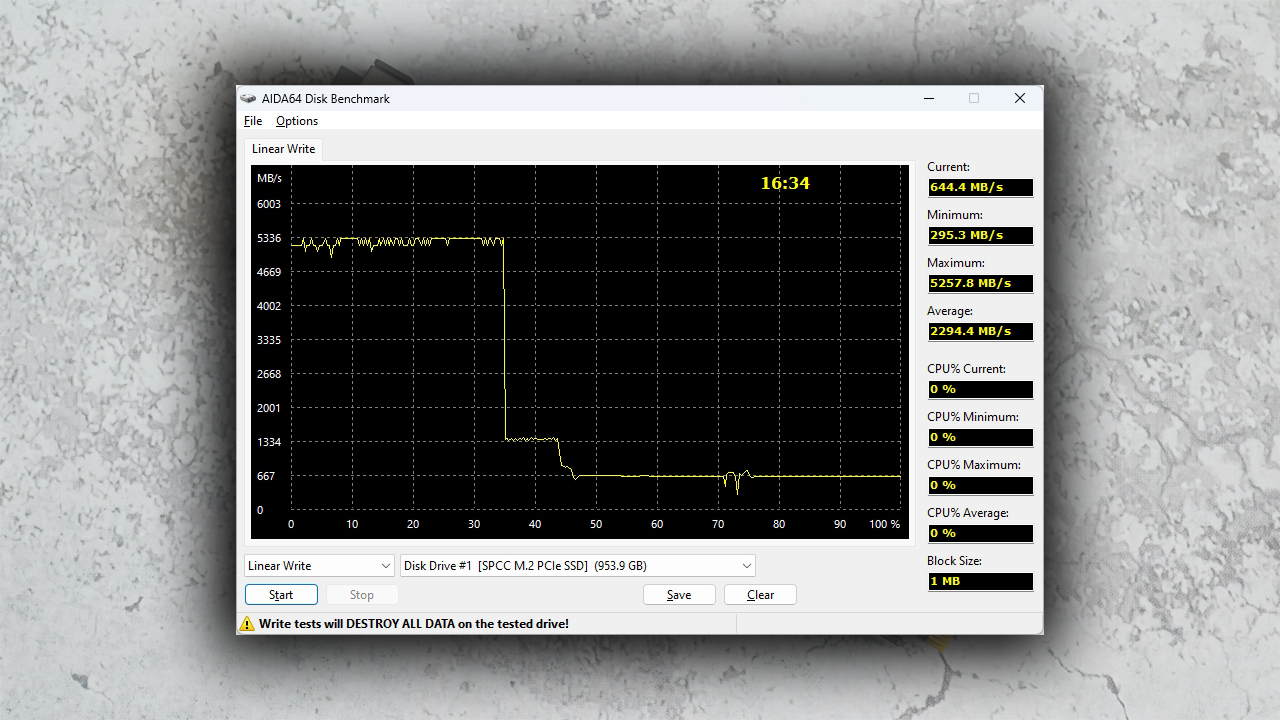The height and width of the screenshot is (720, 1280).
Task: Click the disabled Stop button
Action: [x=362, y=595]
